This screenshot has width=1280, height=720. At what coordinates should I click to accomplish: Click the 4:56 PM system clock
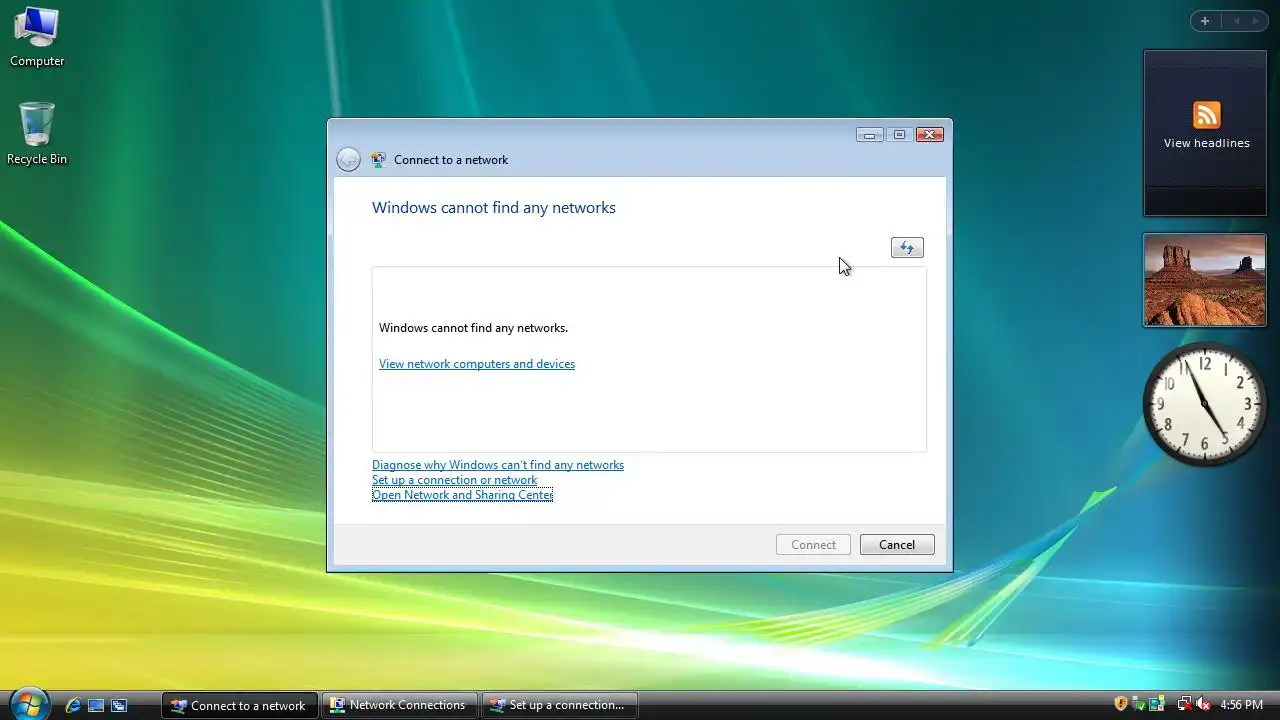point(1241,705)
